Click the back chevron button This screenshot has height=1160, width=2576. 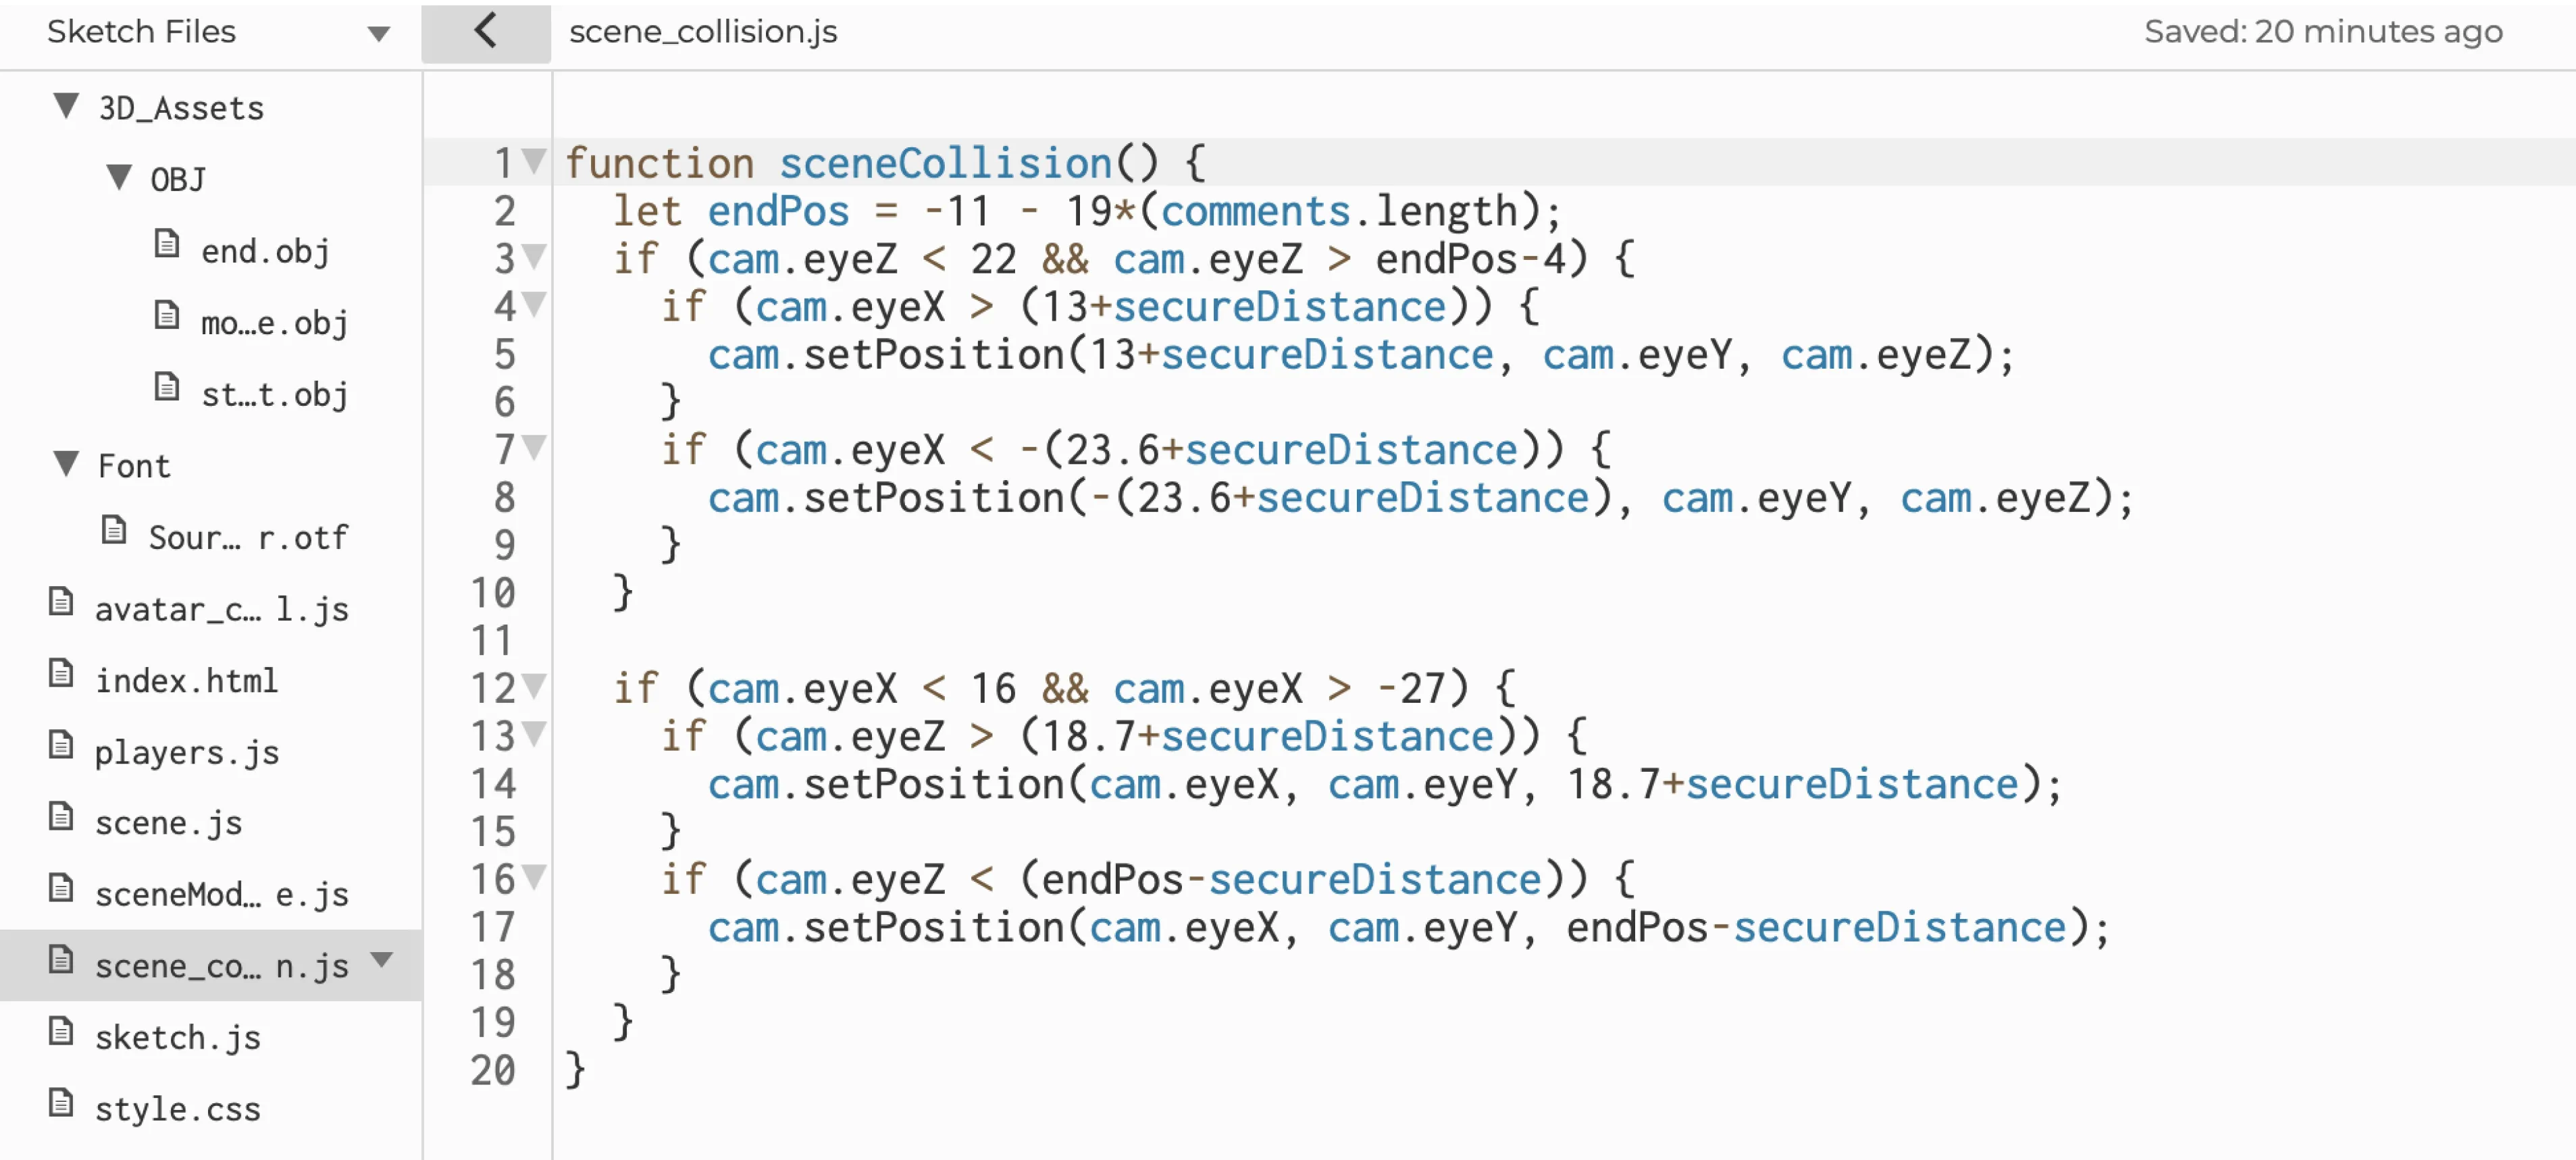486,31
